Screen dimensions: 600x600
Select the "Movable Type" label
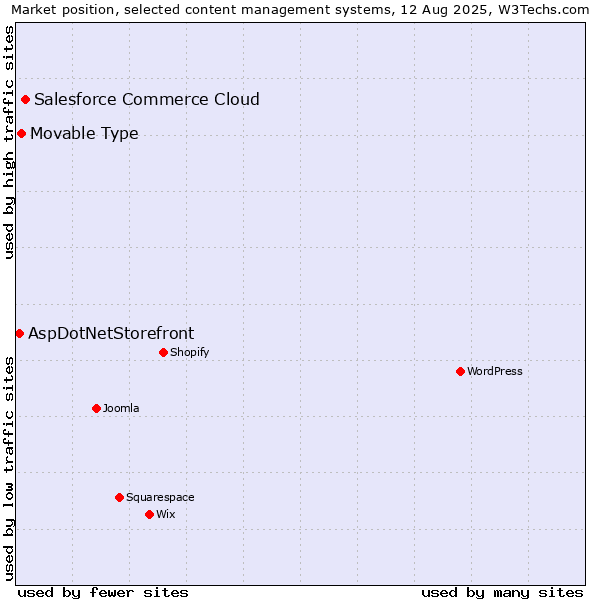point(84,134)
